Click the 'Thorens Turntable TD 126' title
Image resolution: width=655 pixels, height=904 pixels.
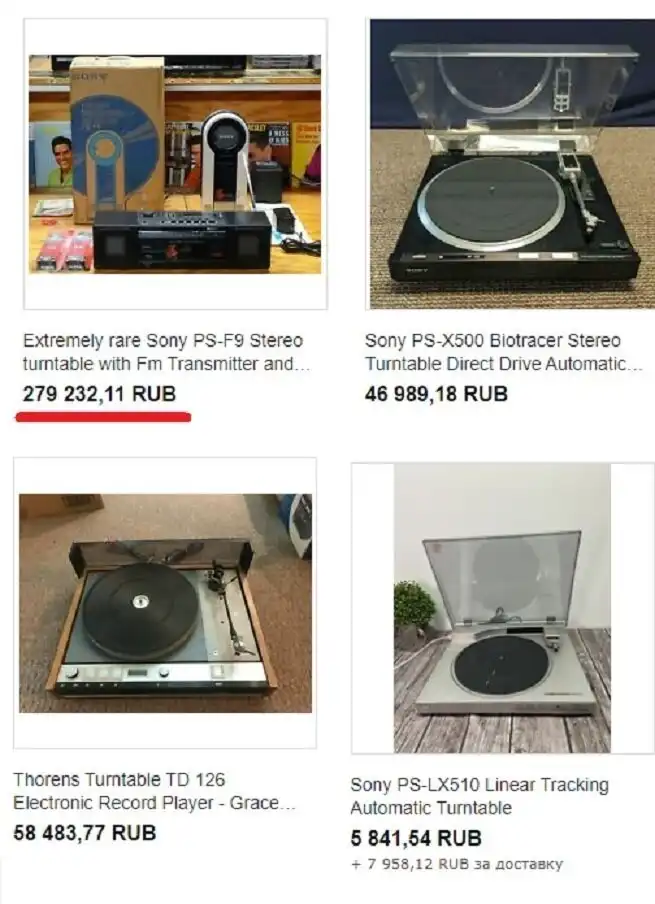119,779
